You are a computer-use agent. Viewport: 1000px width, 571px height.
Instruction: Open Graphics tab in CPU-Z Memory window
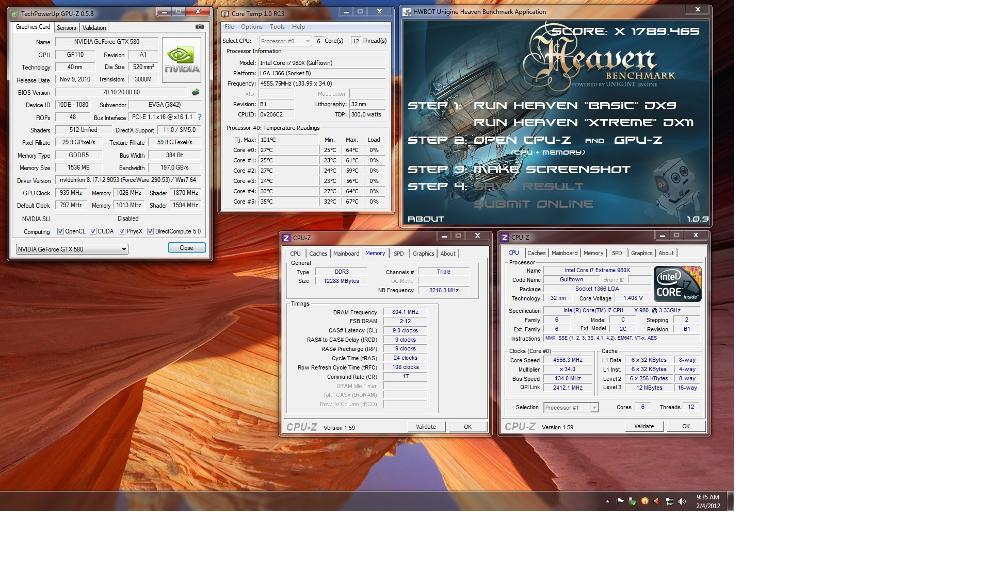point(423,253)
